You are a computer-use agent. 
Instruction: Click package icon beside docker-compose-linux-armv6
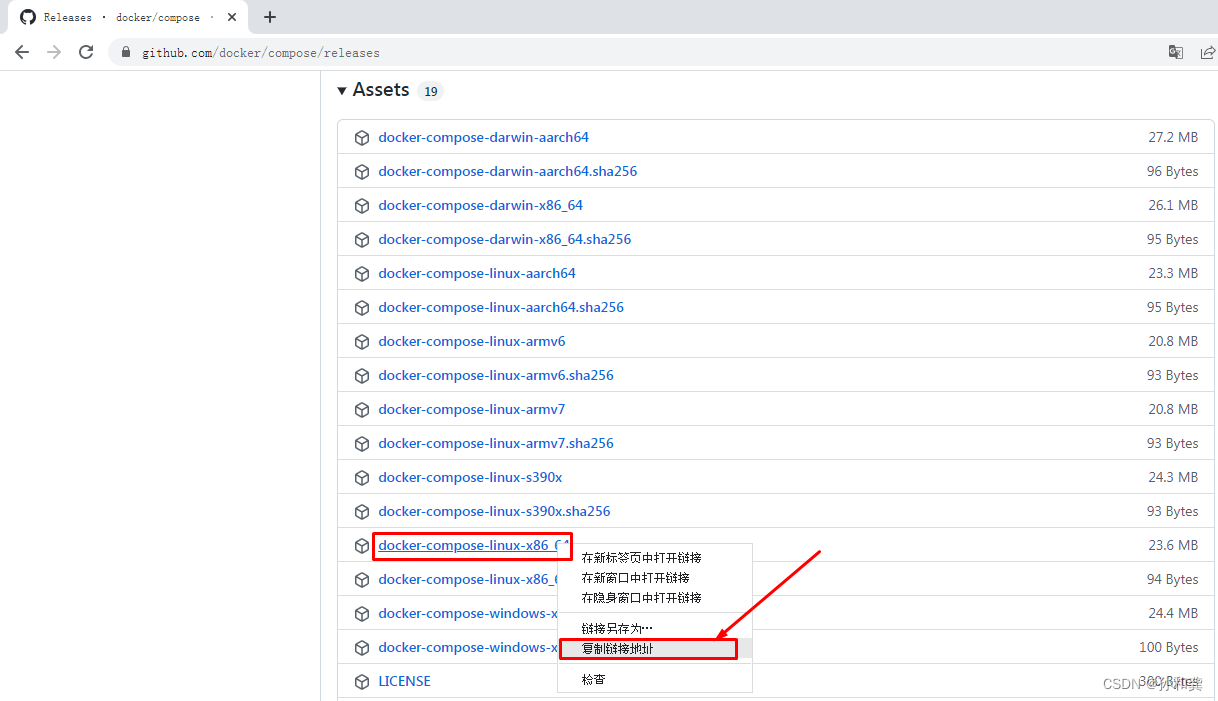(362, 341)
